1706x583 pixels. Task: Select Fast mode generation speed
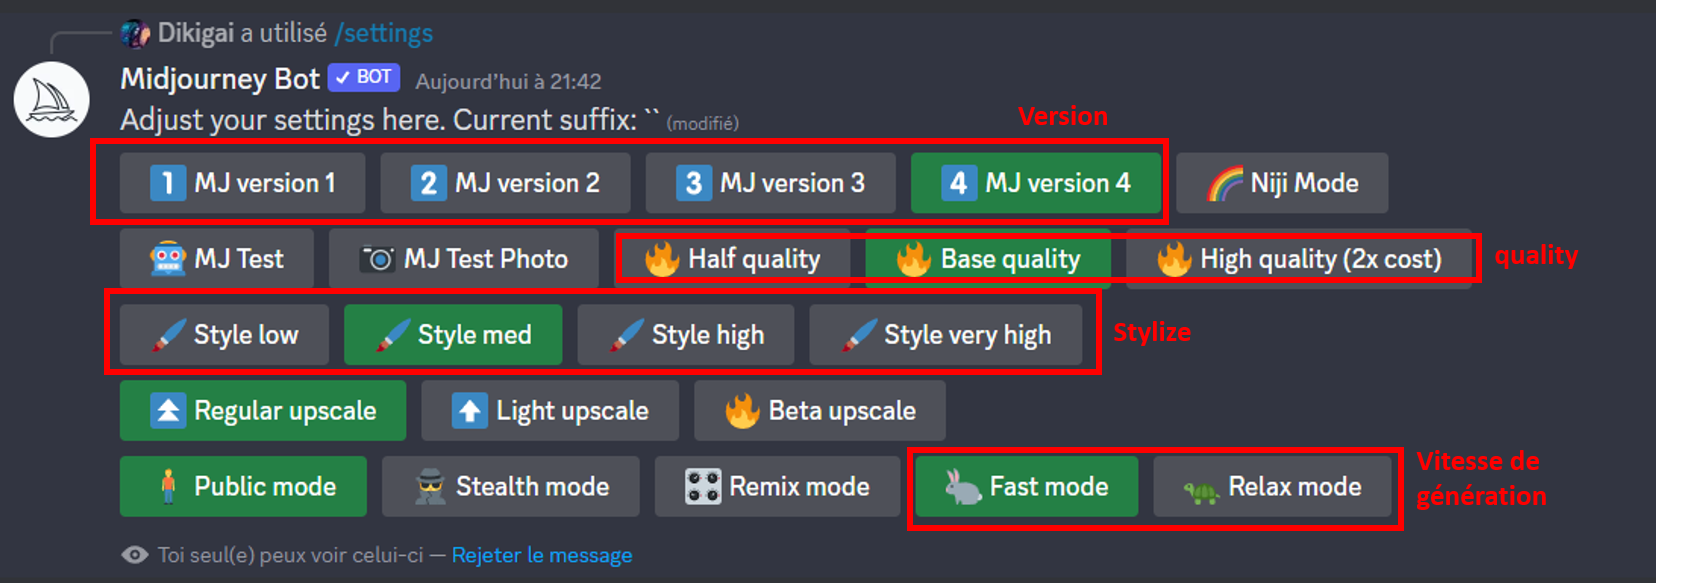pos(1027,487)
